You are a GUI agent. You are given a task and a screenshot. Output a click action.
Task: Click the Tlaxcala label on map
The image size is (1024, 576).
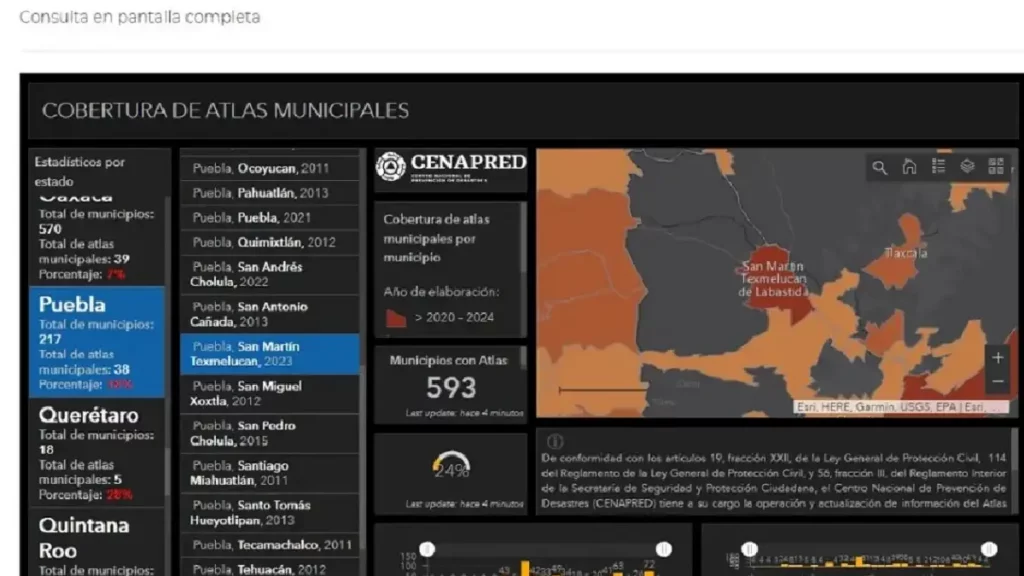pyautogui.click(x=906, y=253)
